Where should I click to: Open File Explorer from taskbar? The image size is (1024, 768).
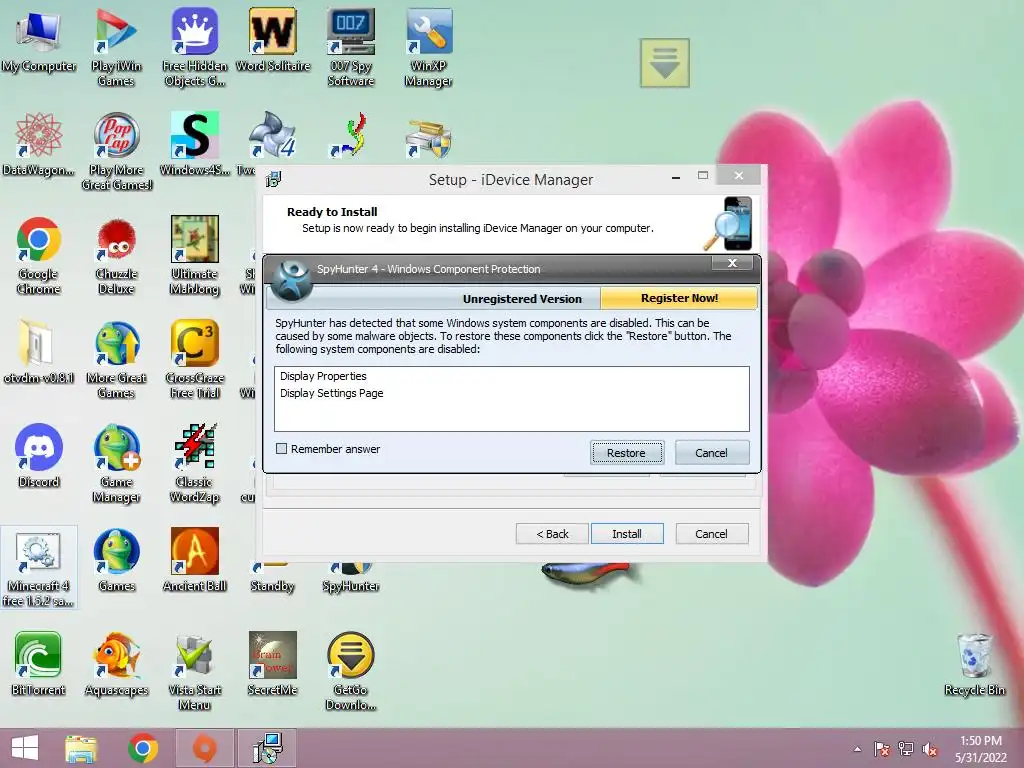(x=81, y=748)
